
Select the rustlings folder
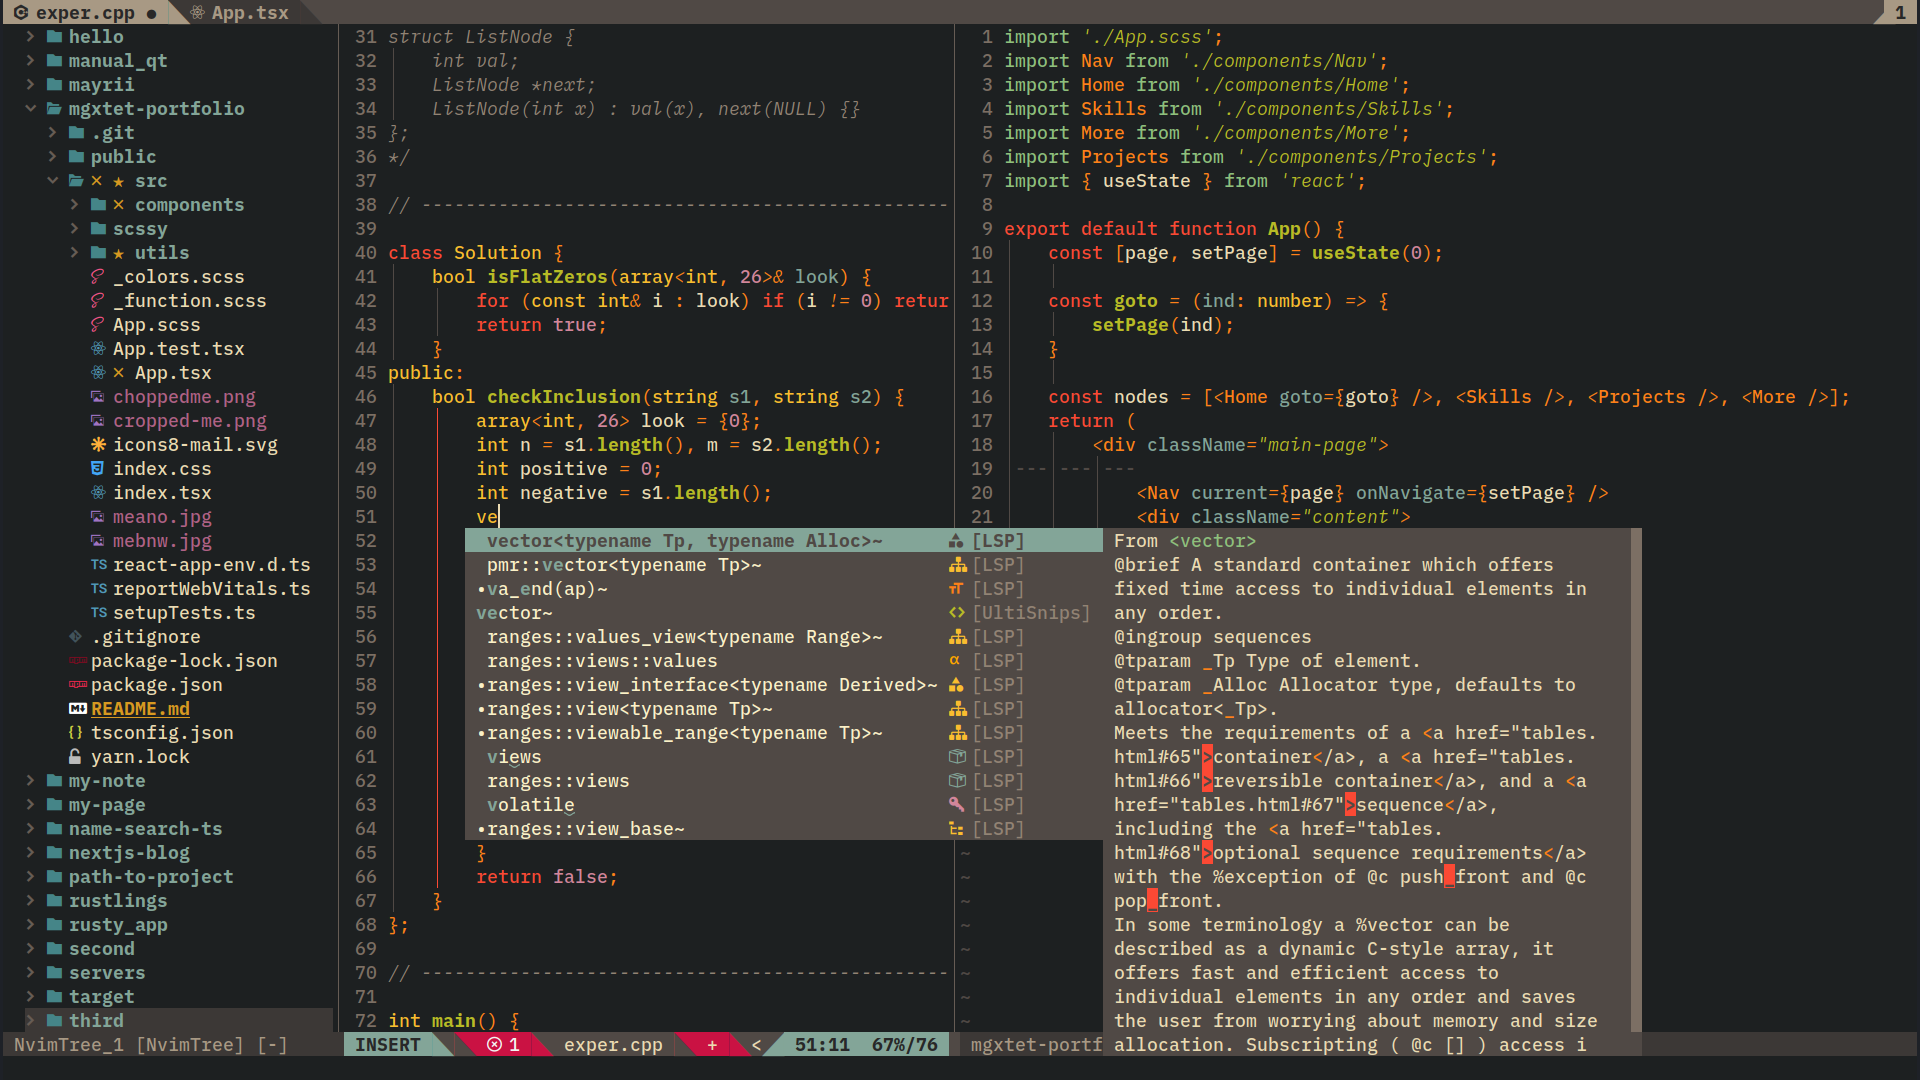(x=118, y=900)
